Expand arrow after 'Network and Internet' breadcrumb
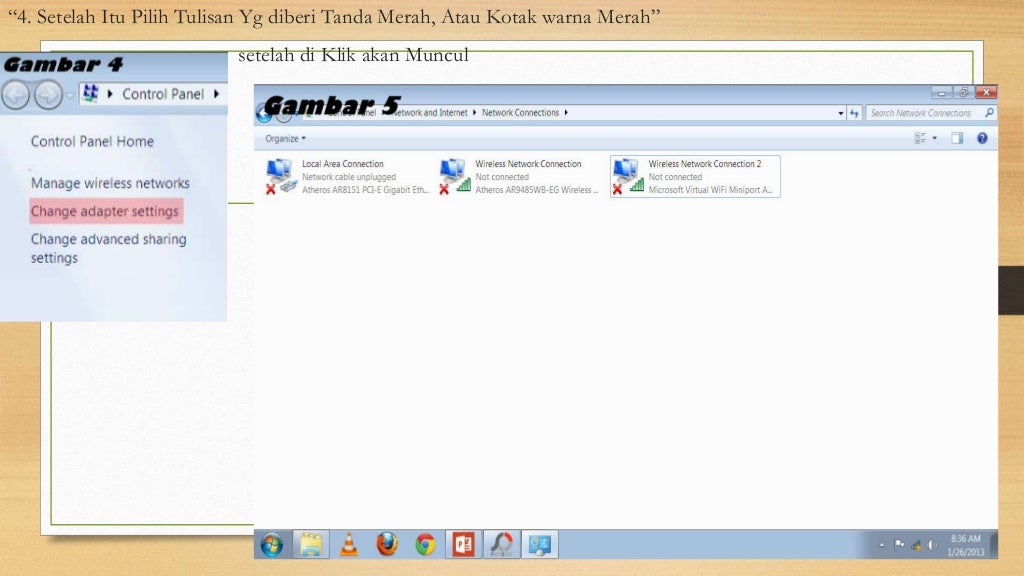1024x576 pixels. (474, 112)
